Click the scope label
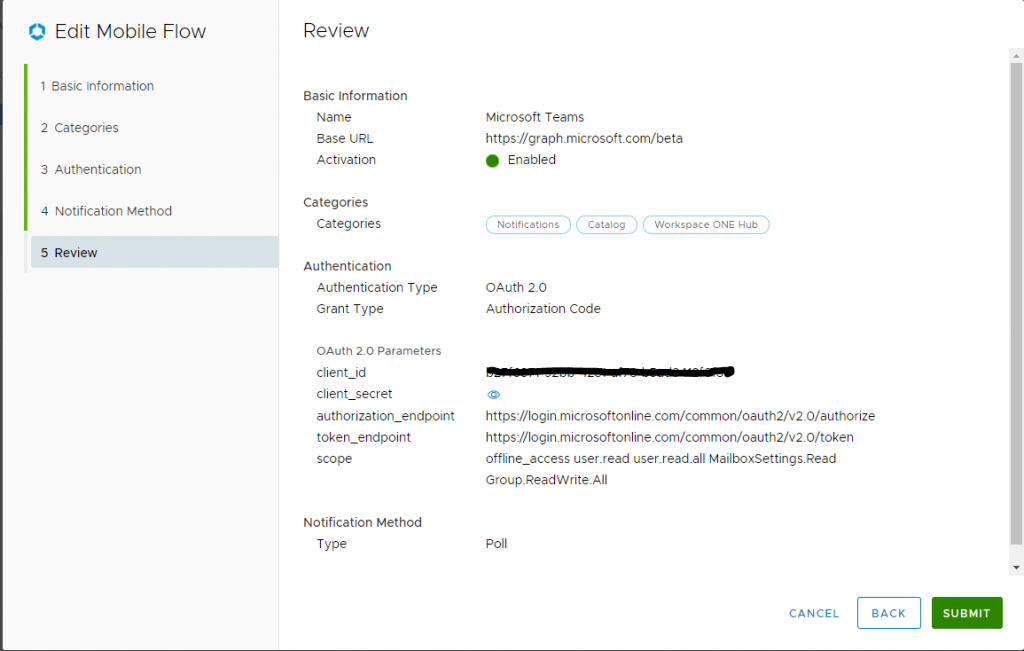1024x651 pixels. 334,459
